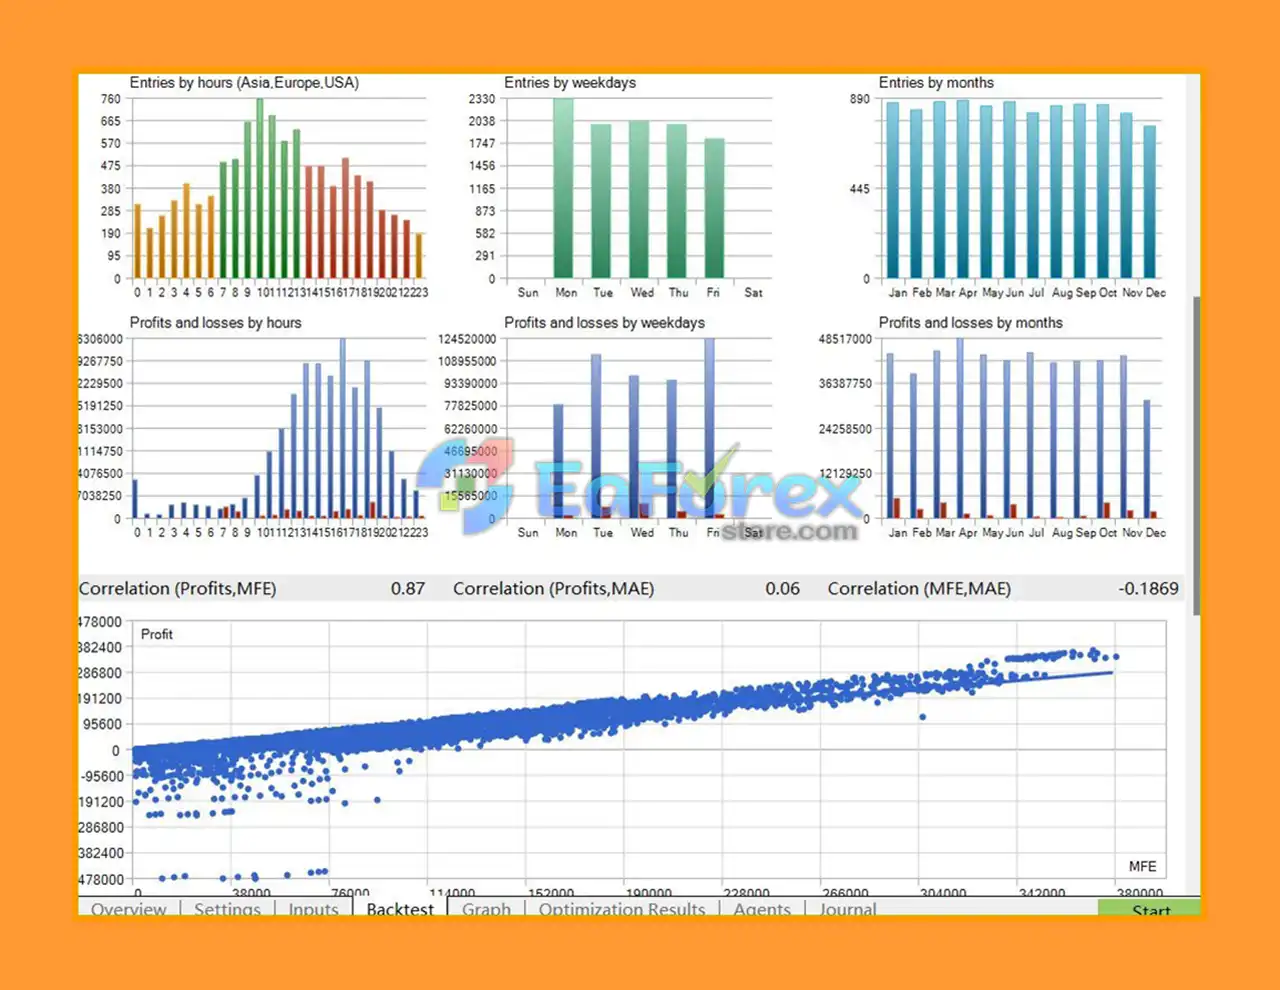The height and width of the screenshot is (990, 1280).
Task: Click the vertical scrollbar thumb on right edge
Action: click(1196, 455)
